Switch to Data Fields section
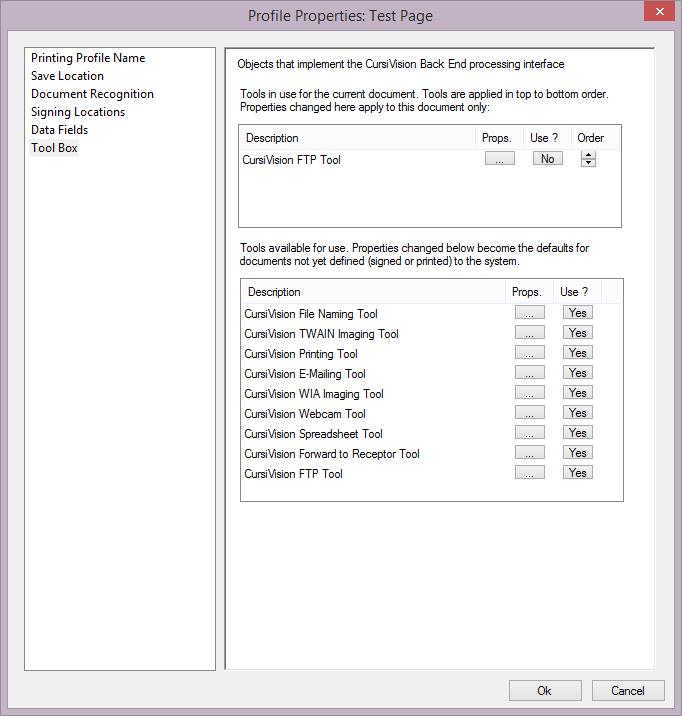Viewport: 682px width, 716px height. pos(59,130)
